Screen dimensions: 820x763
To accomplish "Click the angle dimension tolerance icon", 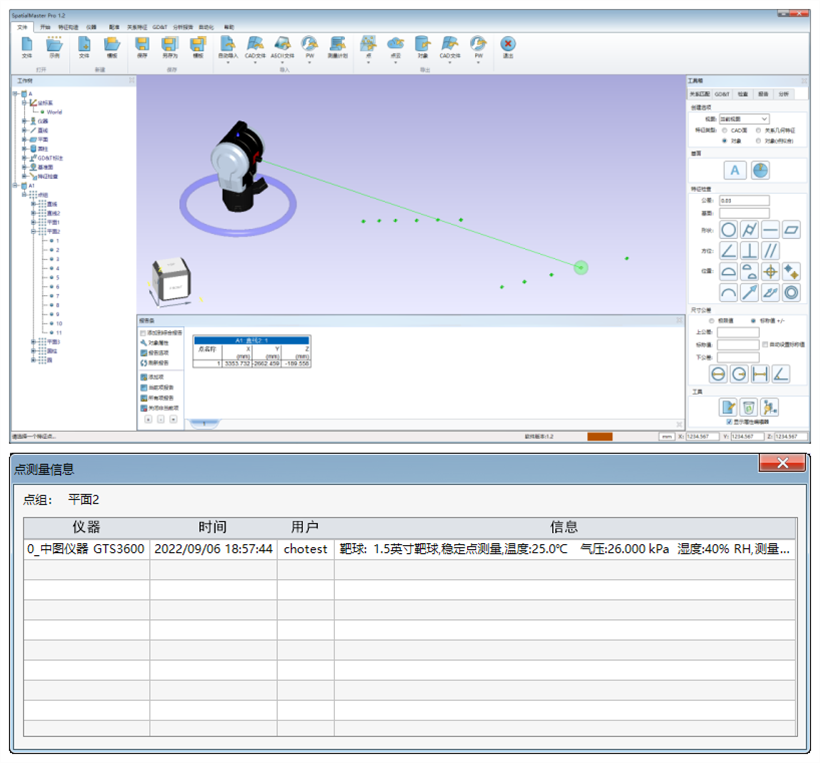I will tap(780, 373).
